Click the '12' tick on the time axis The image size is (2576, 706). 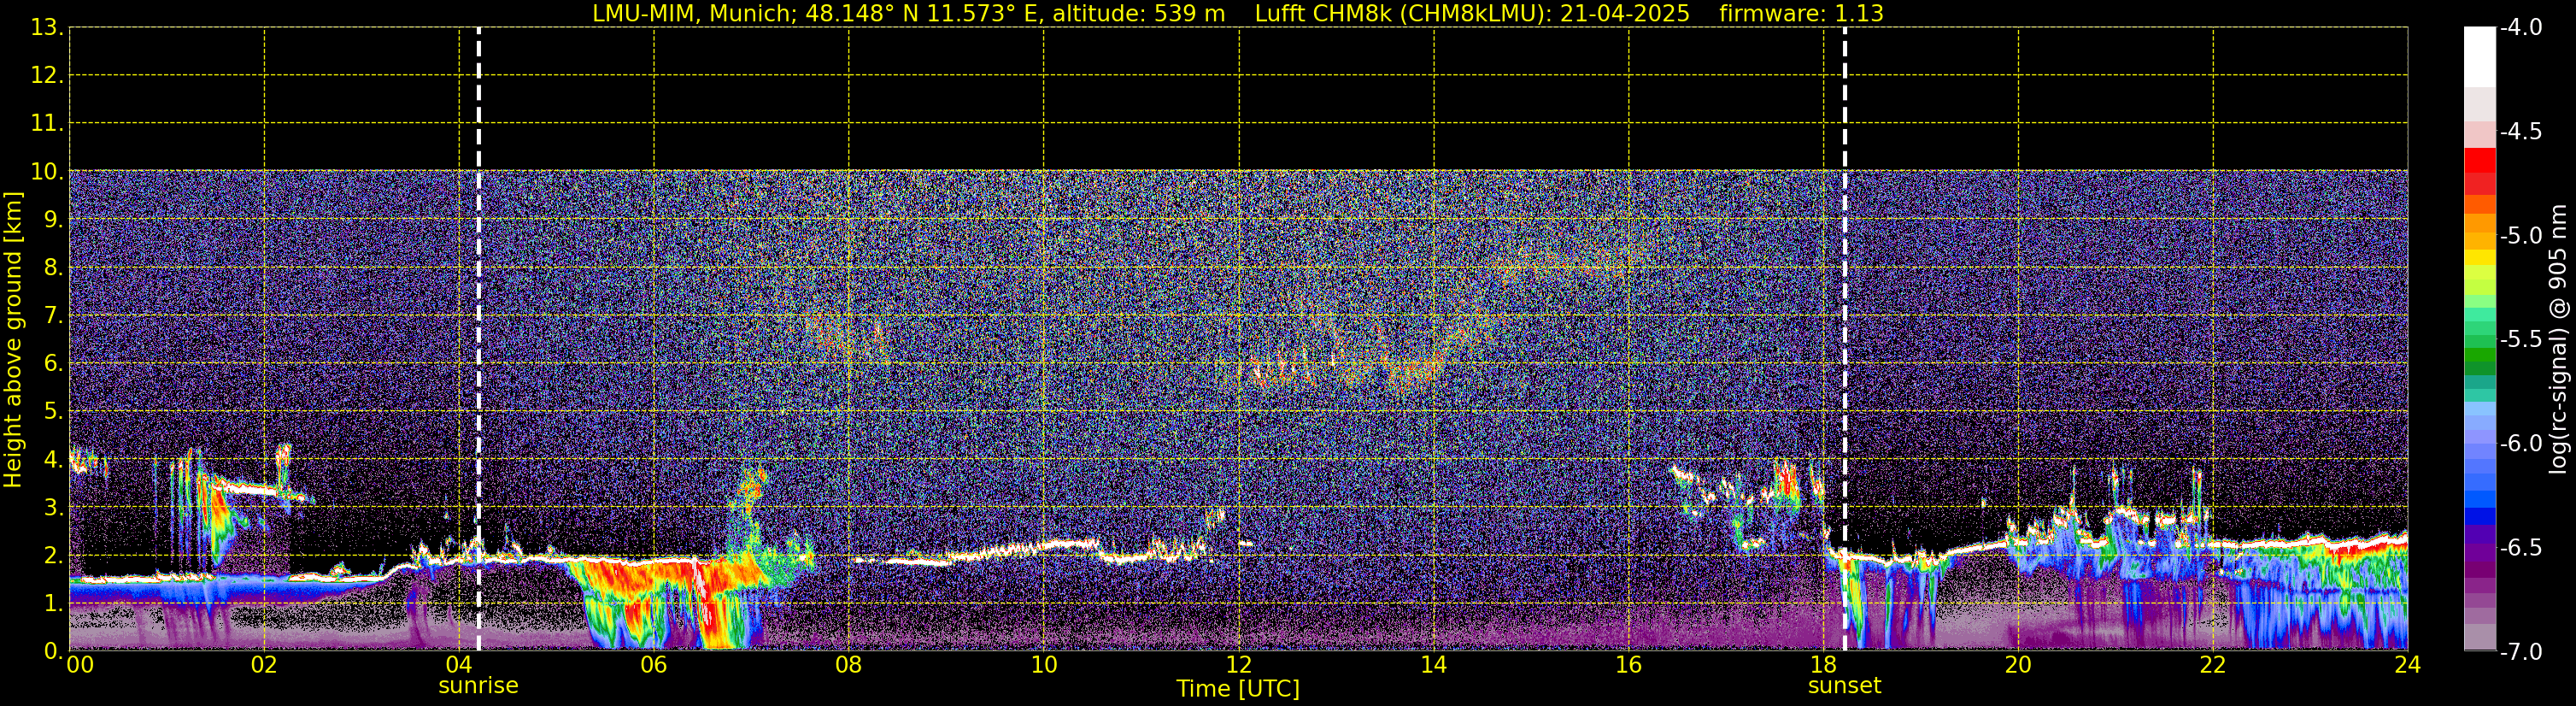(x=1239, y=665)
